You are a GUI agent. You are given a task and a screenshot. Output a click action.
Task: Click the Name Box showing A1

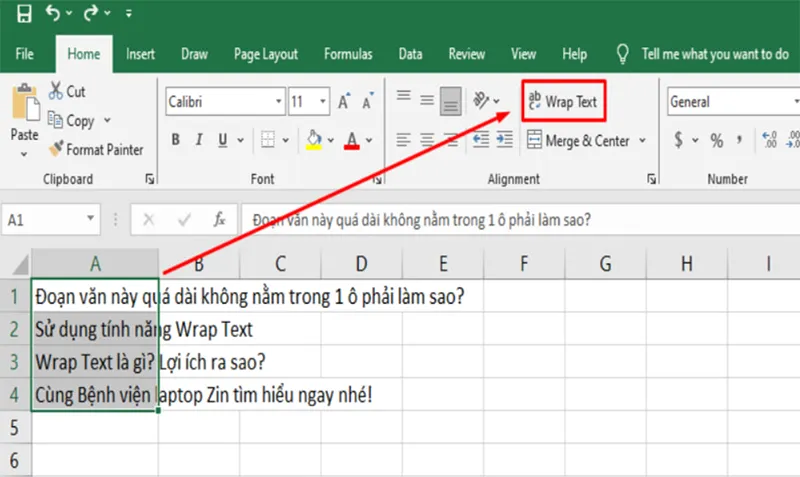point(45,219)
